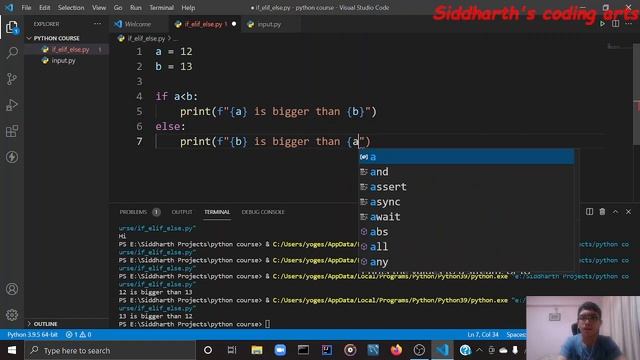This screenshot has height=360, width=640.
Task: Open File Explorer from taskbar
Action: (x=257, y=350)
